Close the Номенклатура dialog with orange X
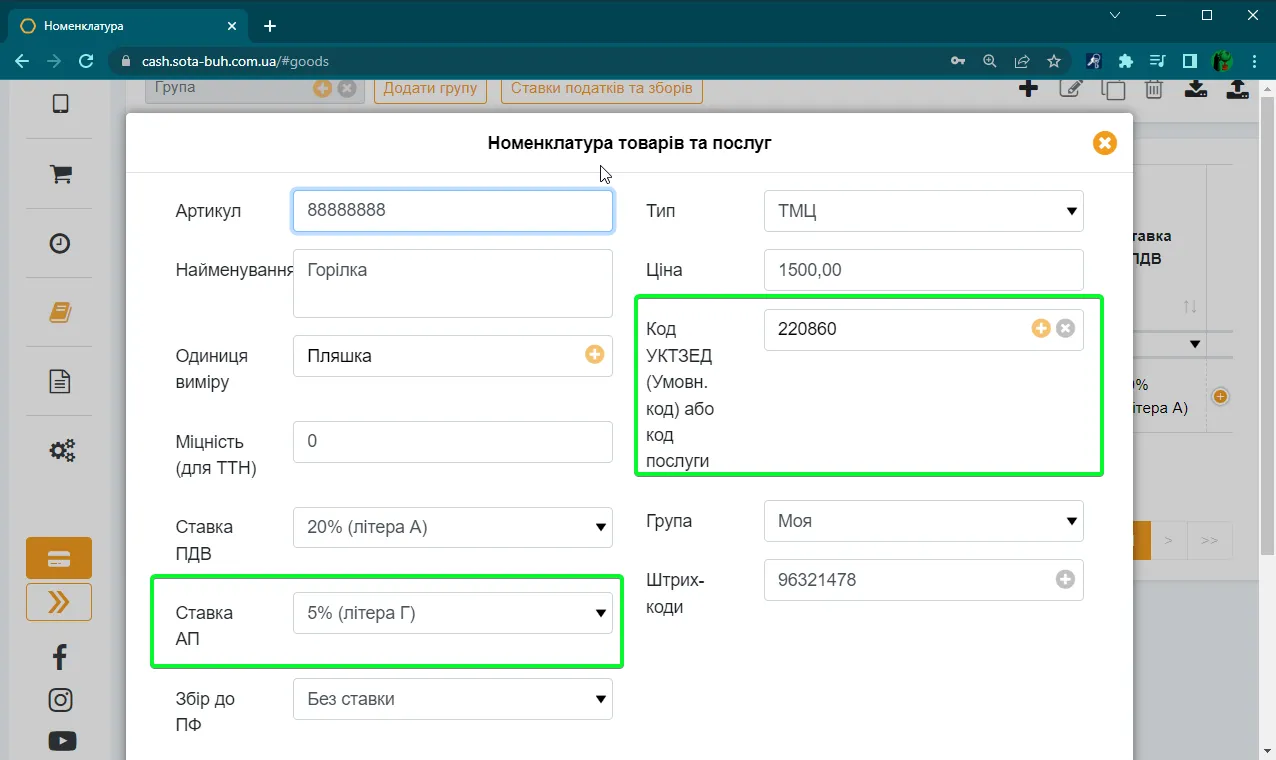The image size is (1276, 760). (x=1105, y=143)
